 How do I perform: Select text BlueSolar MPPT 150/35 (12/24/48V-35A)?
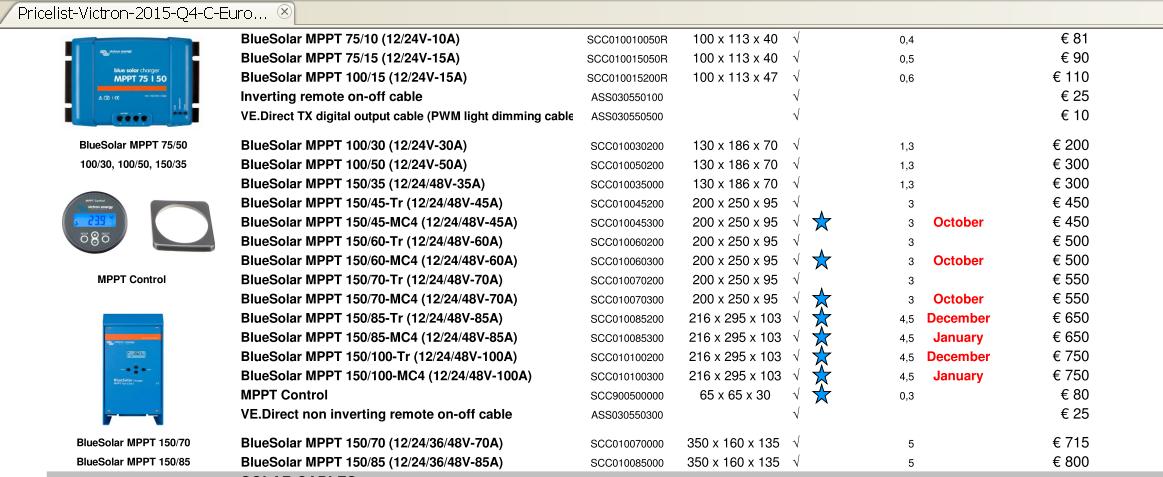(x=363, y=184)
